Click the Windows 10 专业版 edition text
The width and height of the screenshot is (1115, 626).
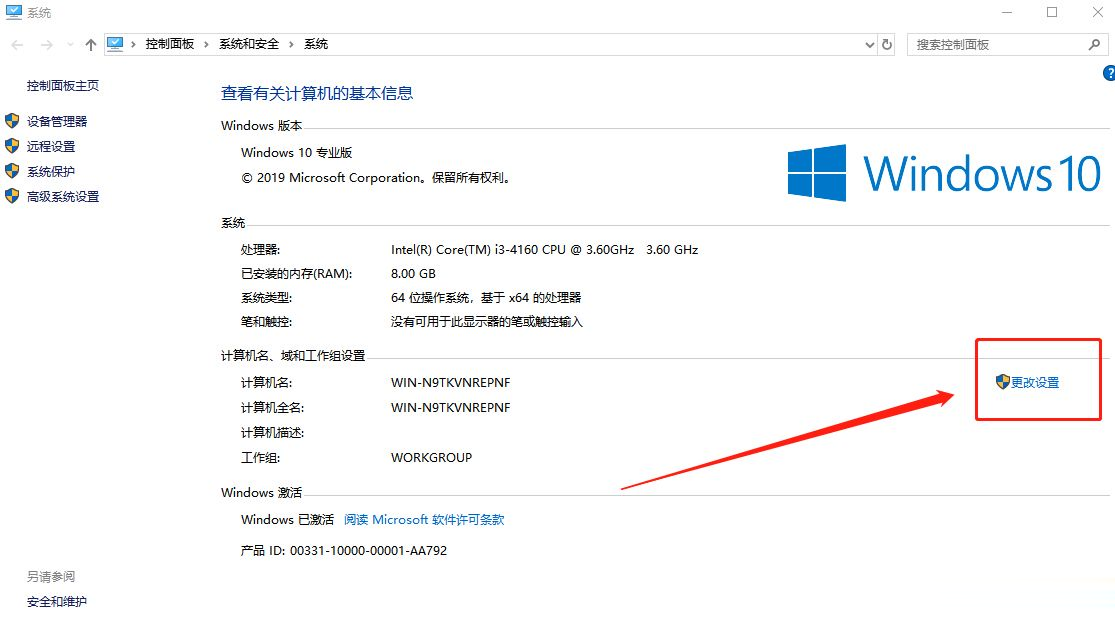click(297, 153)
